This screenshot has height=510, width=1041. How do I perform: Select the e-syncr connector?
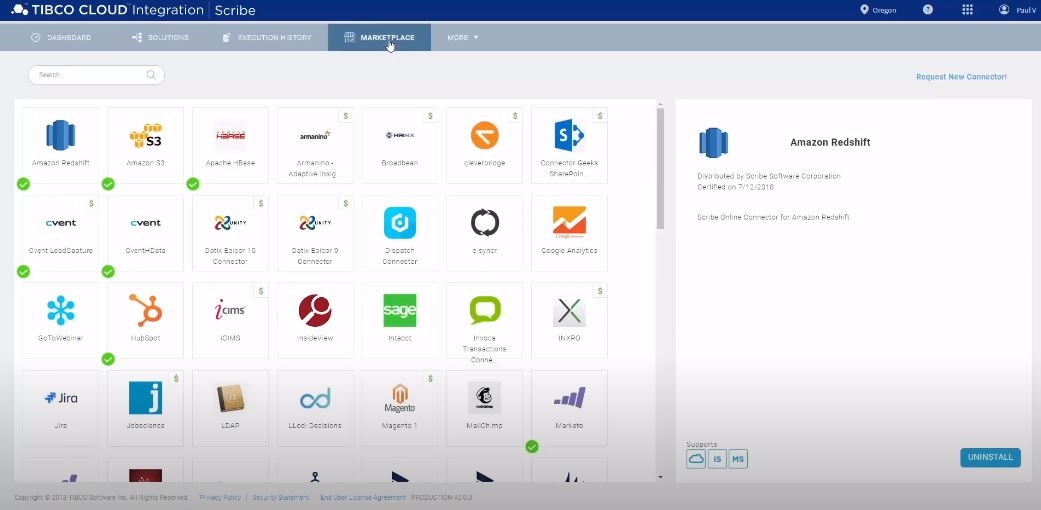[485, 233]
